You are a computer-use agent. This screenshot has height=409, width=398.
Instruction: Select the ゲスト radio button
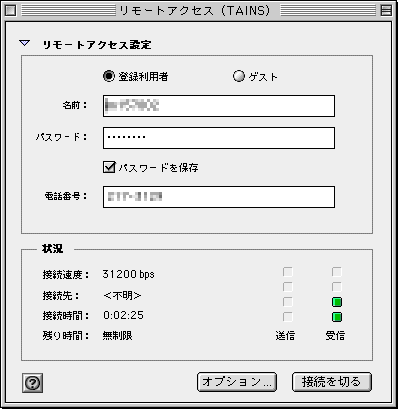(239, 76)
